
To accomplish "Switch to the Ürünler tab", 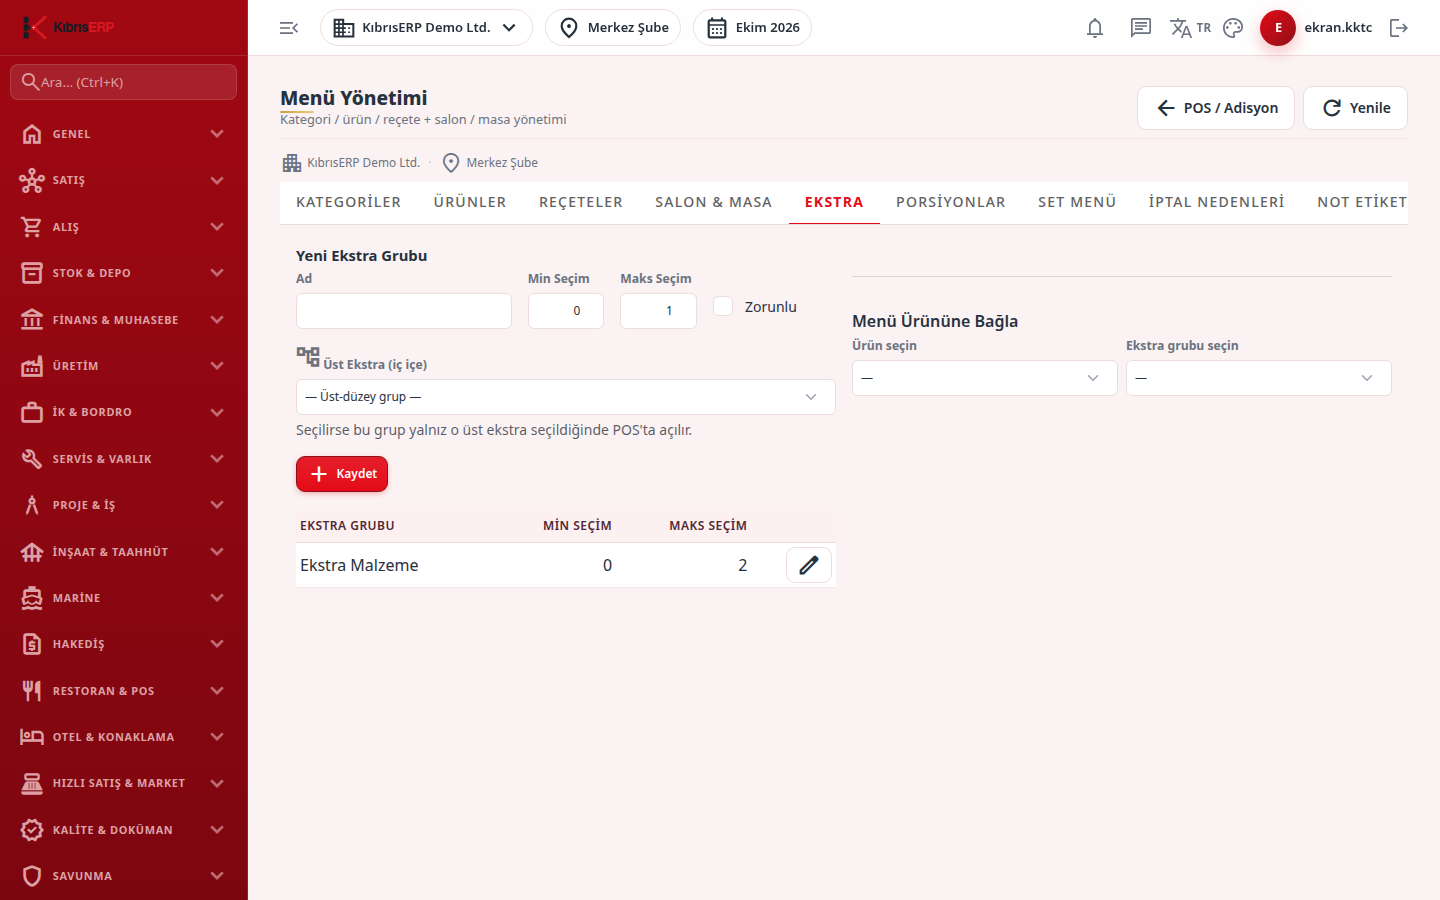I will pyautogui.click(x=470, y=202).
